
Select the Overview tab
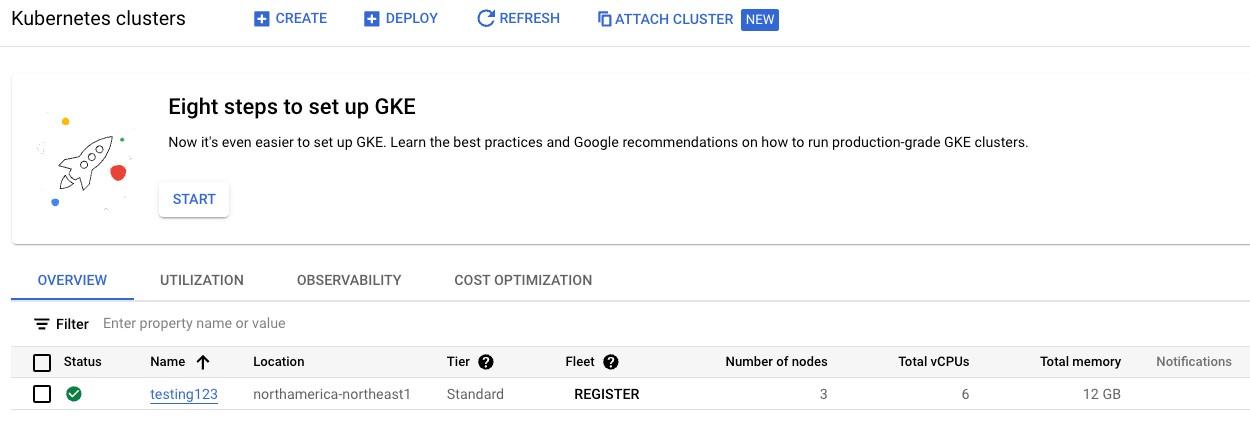72,280
